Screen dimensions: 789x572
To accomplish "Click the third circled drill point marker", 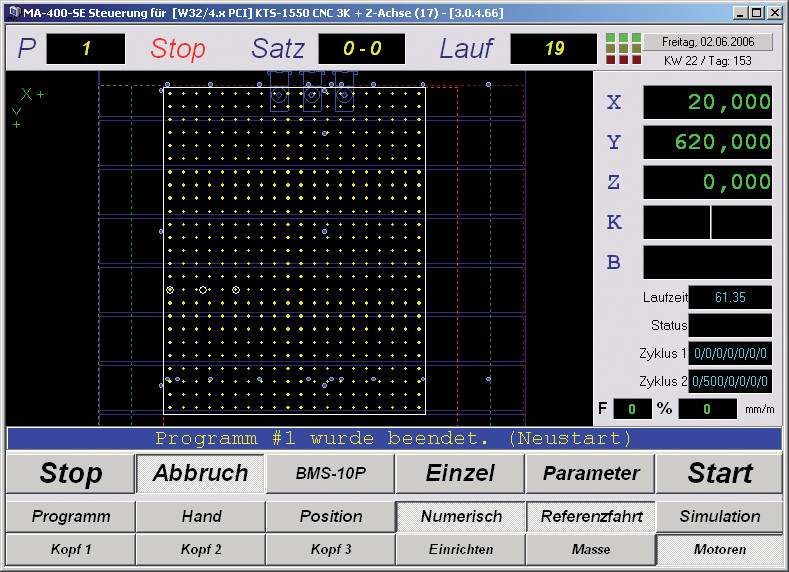I will tap(236, 290).
